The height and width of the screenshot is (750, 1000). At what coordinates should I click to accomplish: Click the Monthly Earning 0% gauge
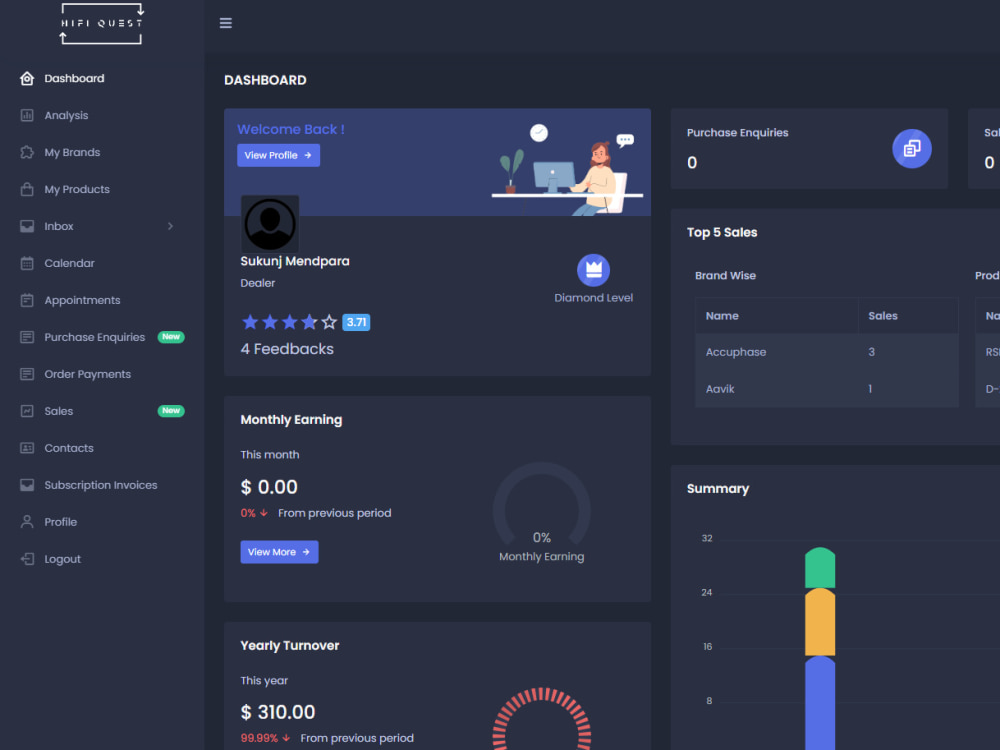coord(541,504)
